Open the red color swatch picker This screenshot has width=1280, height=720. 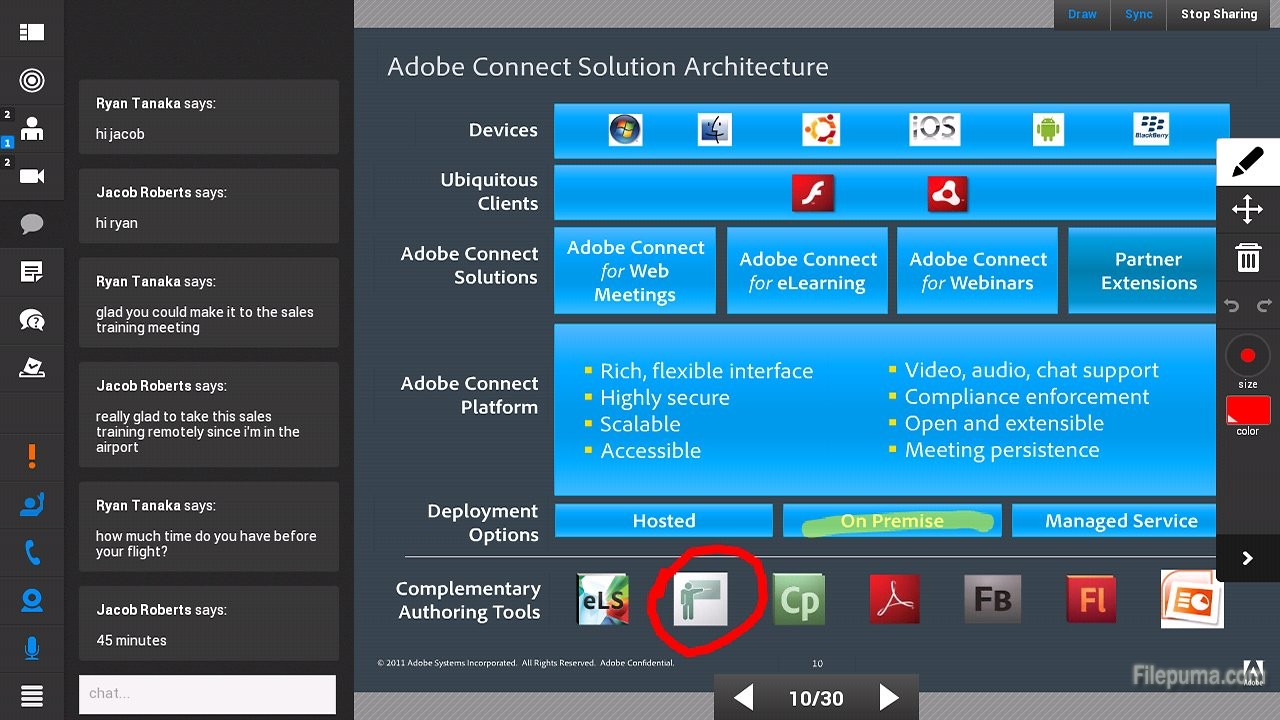(x=1247, y=410)
